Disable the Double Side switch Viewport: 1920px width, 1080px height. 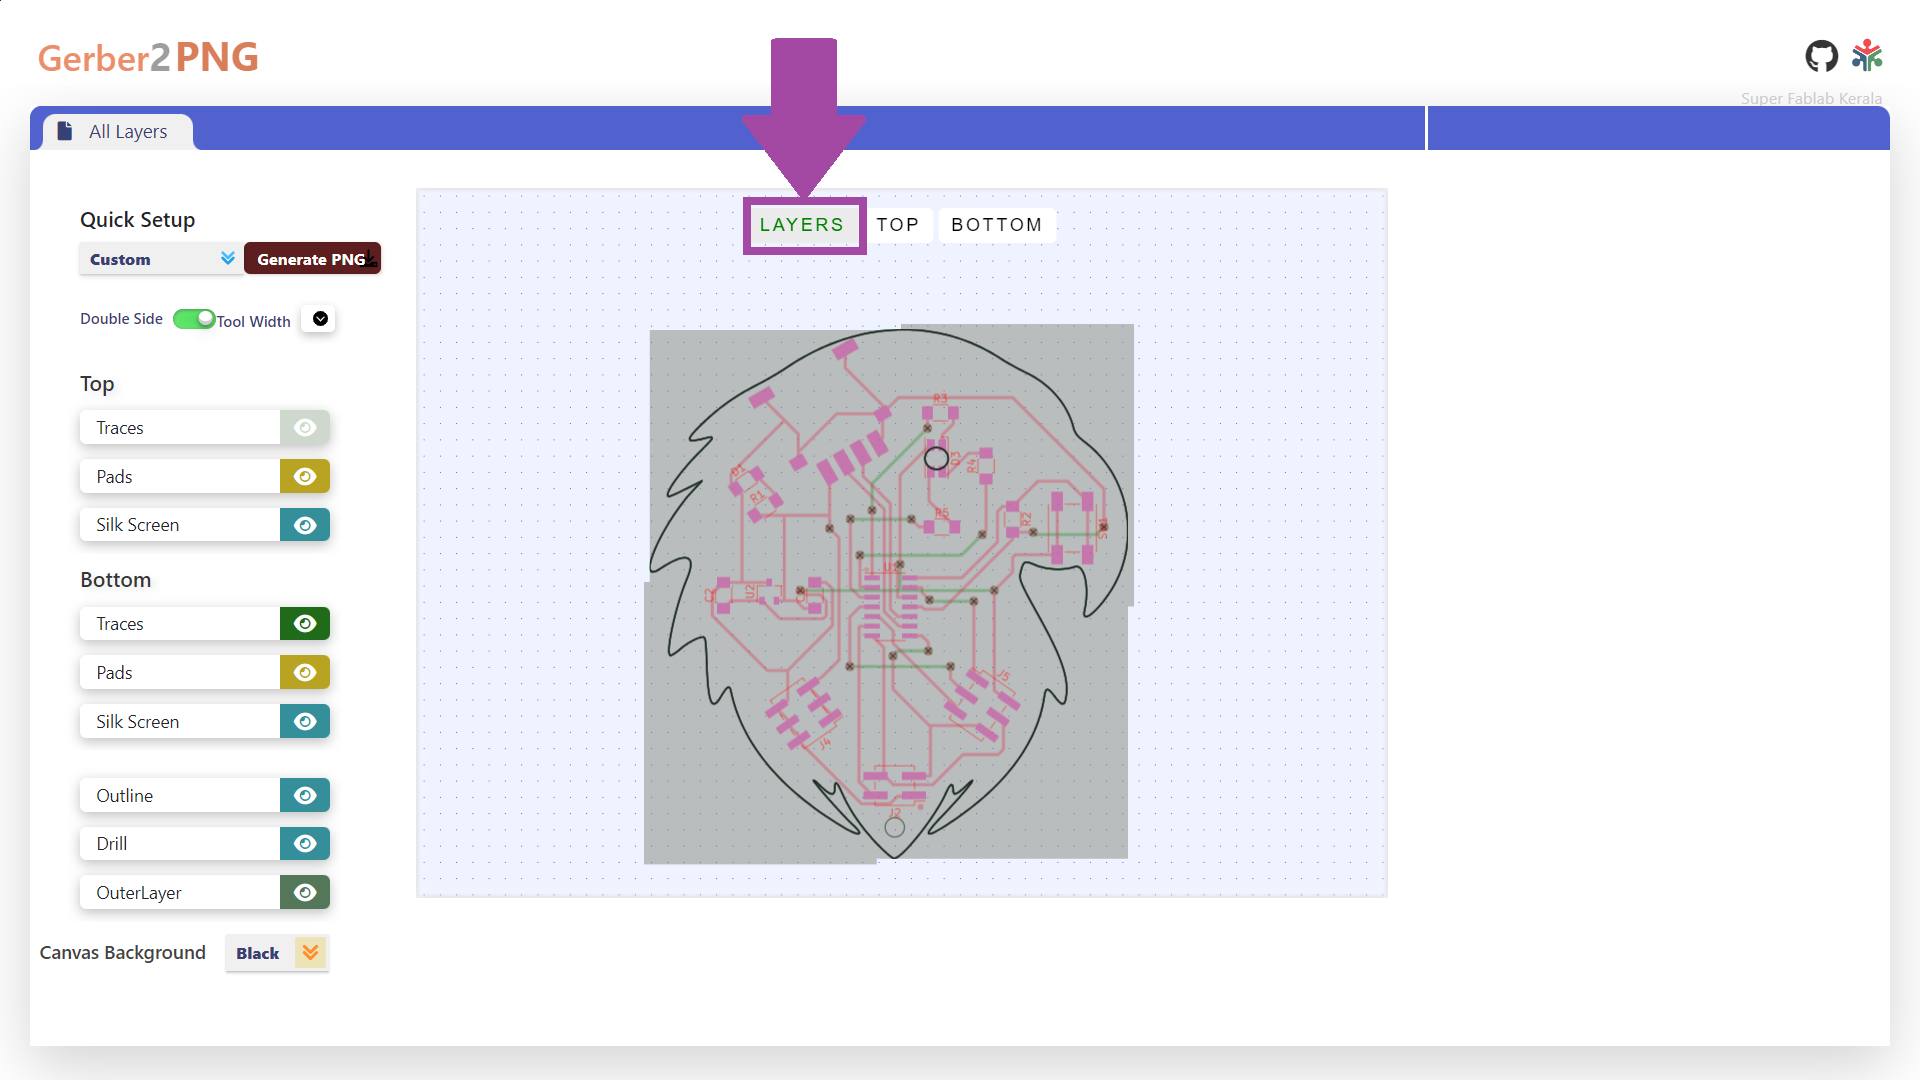[194, 319]
